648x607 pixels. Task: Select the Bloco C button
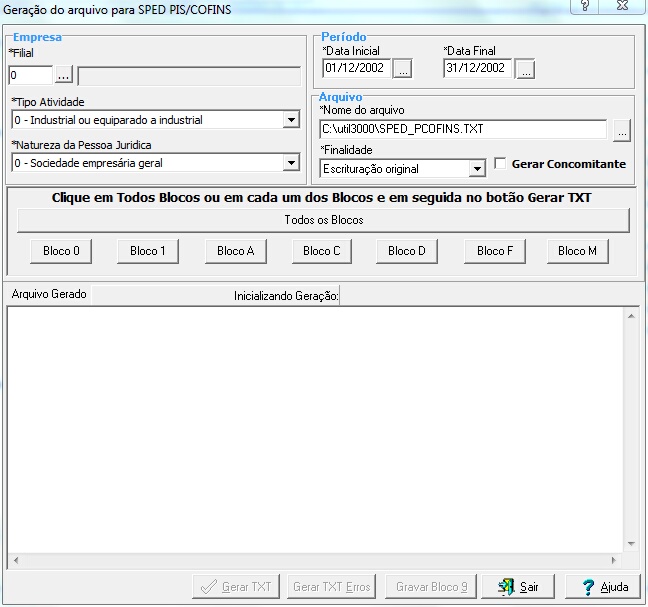[322, 251]
